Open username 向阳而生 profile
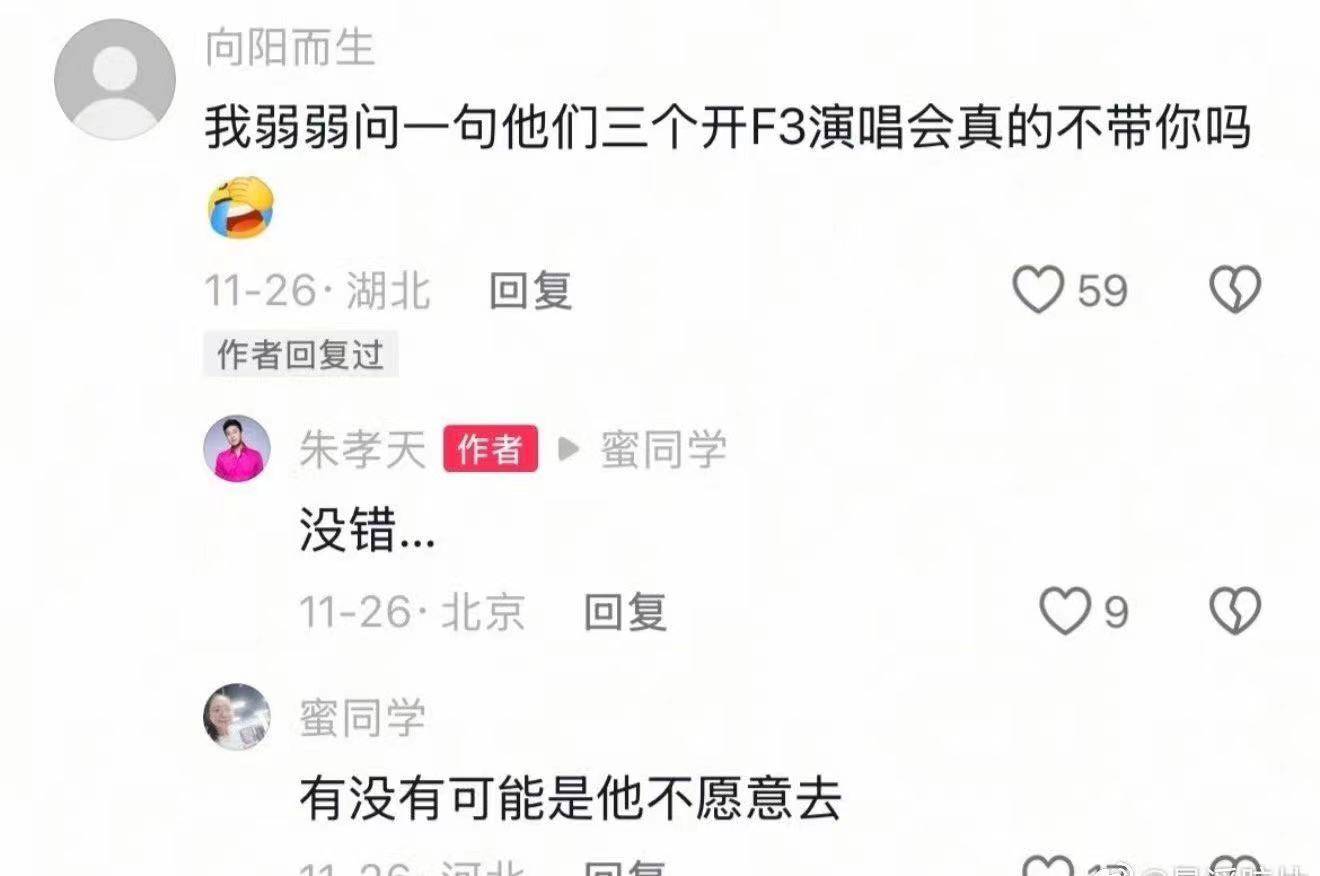Screen dimensions: 1320x876 tap(290, 47)
